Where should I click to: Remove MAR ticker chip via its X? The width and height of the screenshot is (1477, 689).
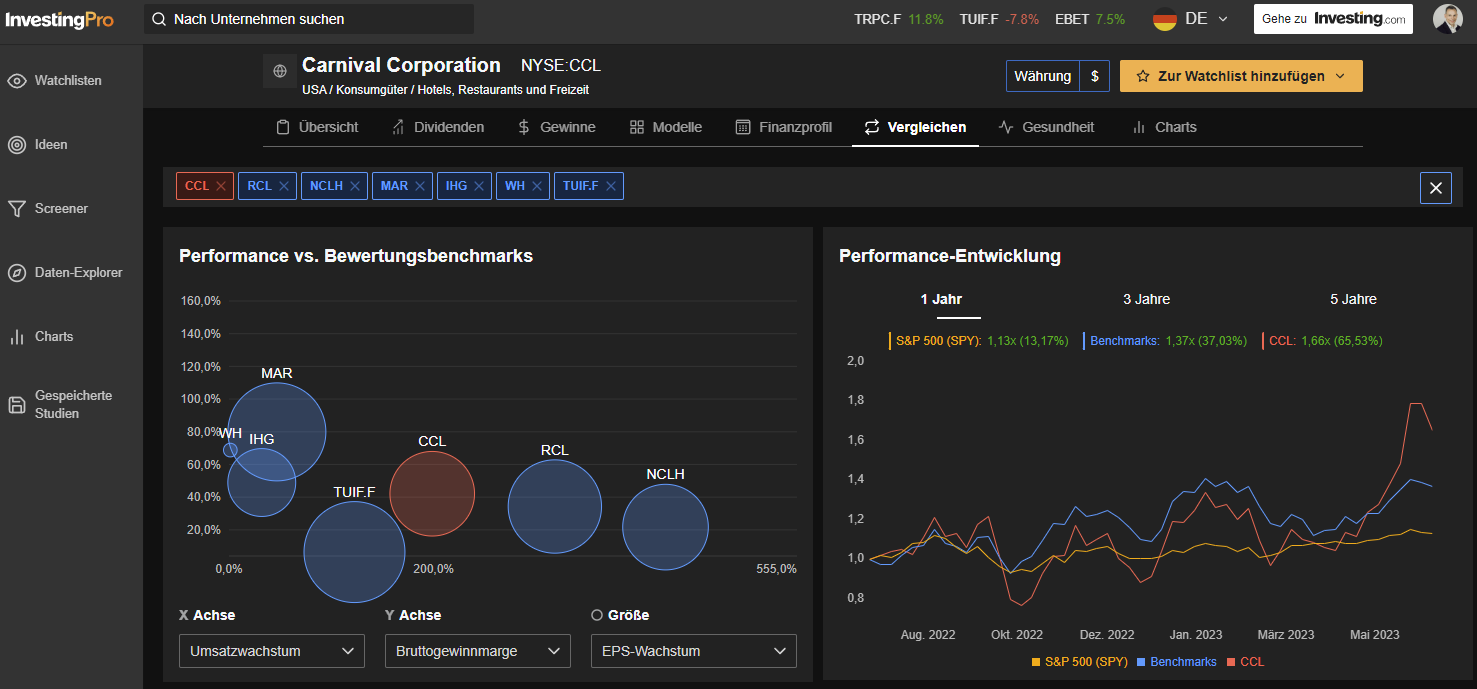point(420,186)
